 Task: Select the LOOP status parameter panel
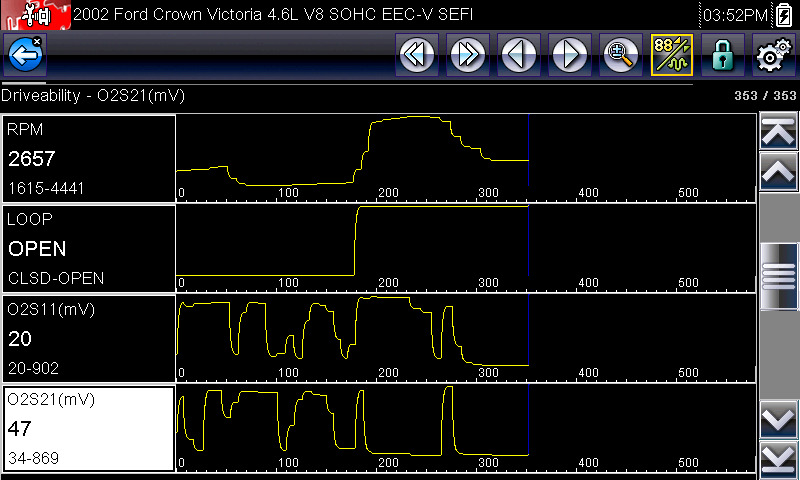tap(89, 248)
